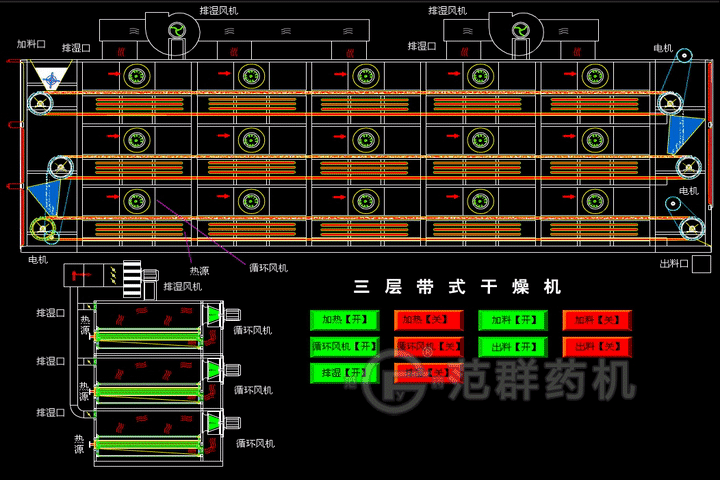The height and width of the screenshot is (480, 720).
Task: Click the bottom-left green drive roller
Action: (42, 229)
